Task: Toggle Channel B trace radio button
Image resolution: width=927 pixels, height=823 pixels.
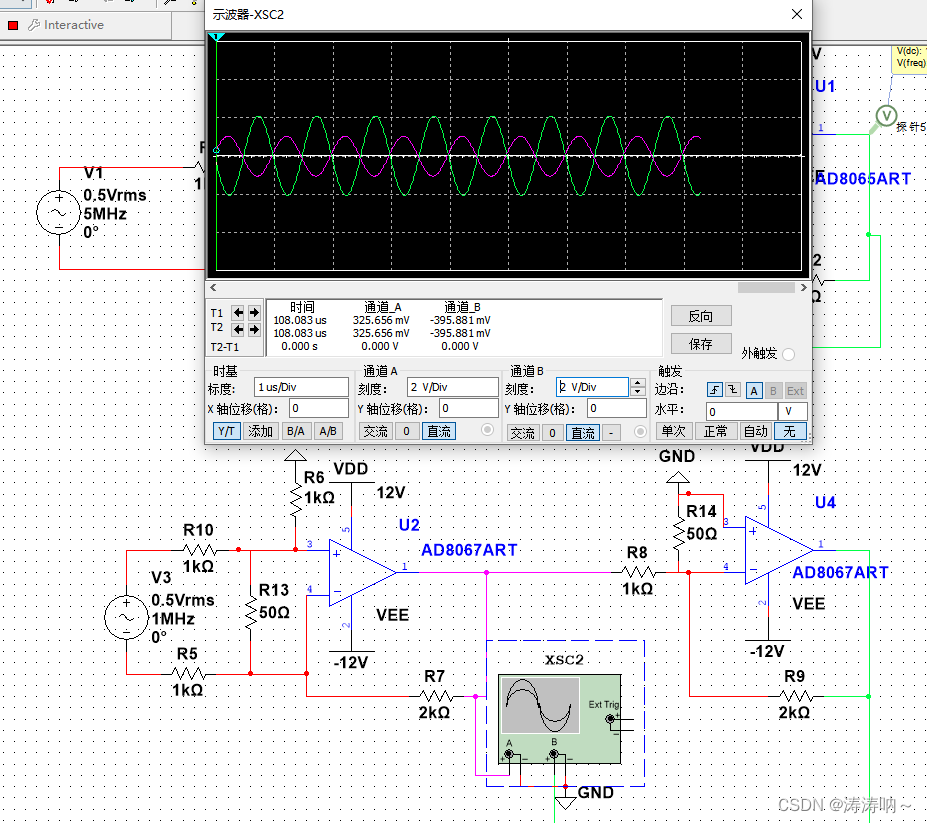Action: (x=640, y=432)
